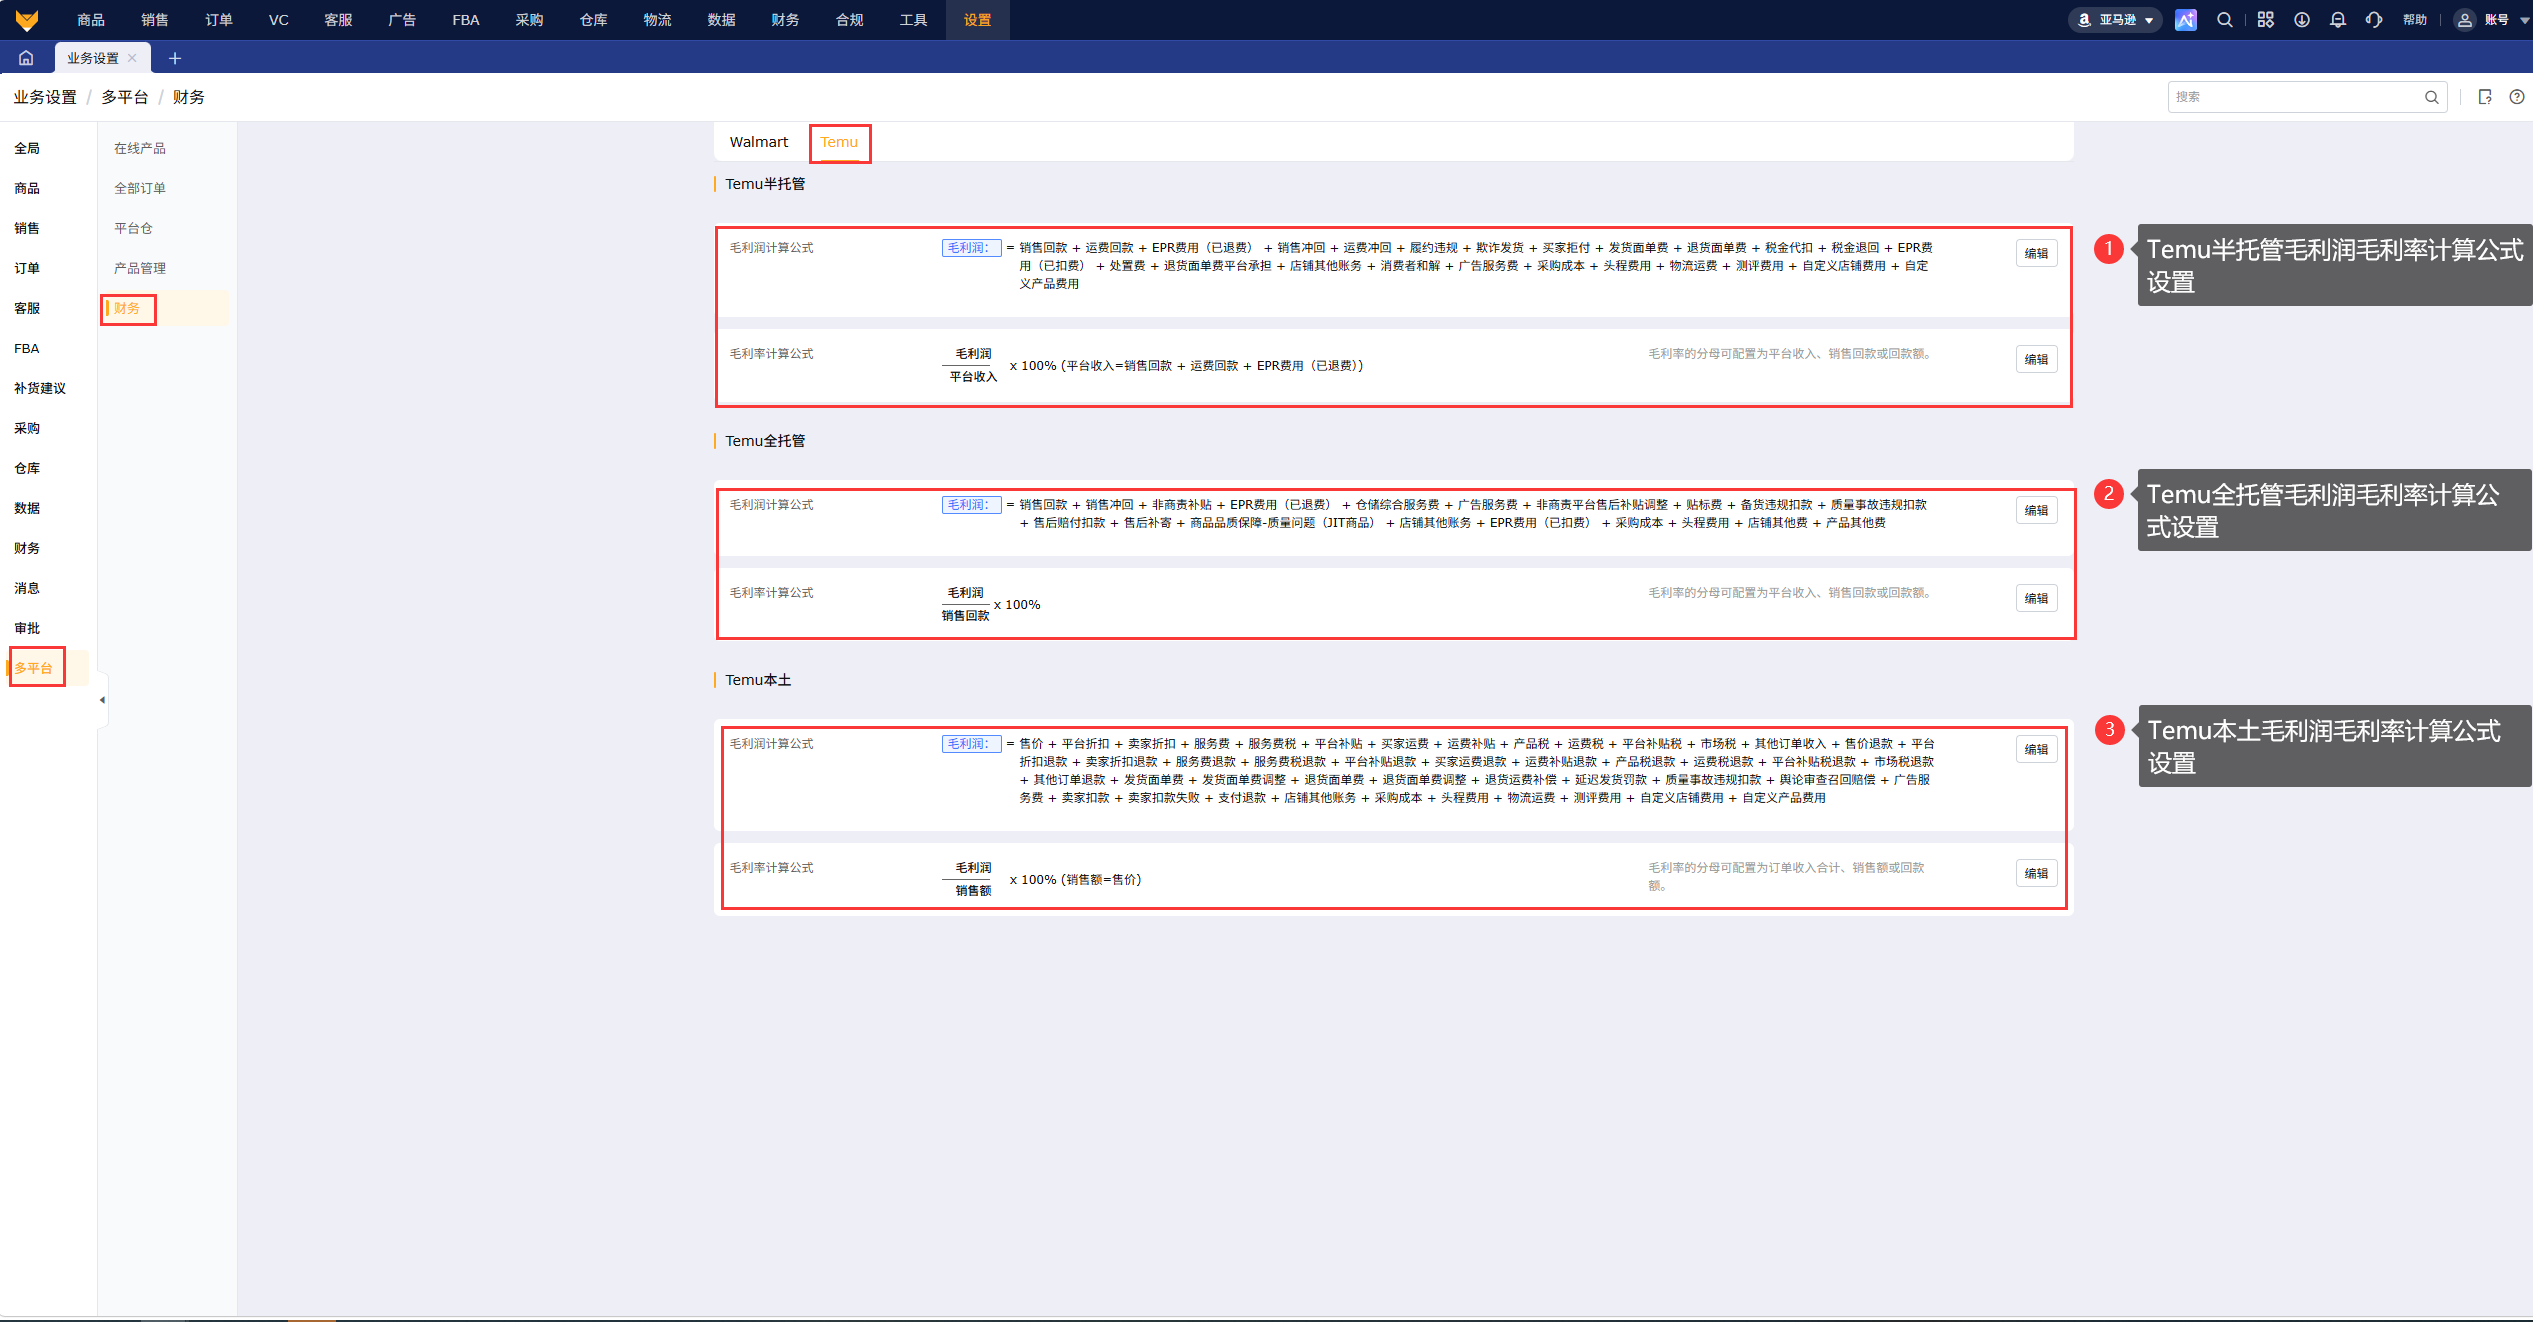This screenshot has width=2533, height=1322.
Task: Select 客服 in the left sidebar
Action: coord(27,308)
